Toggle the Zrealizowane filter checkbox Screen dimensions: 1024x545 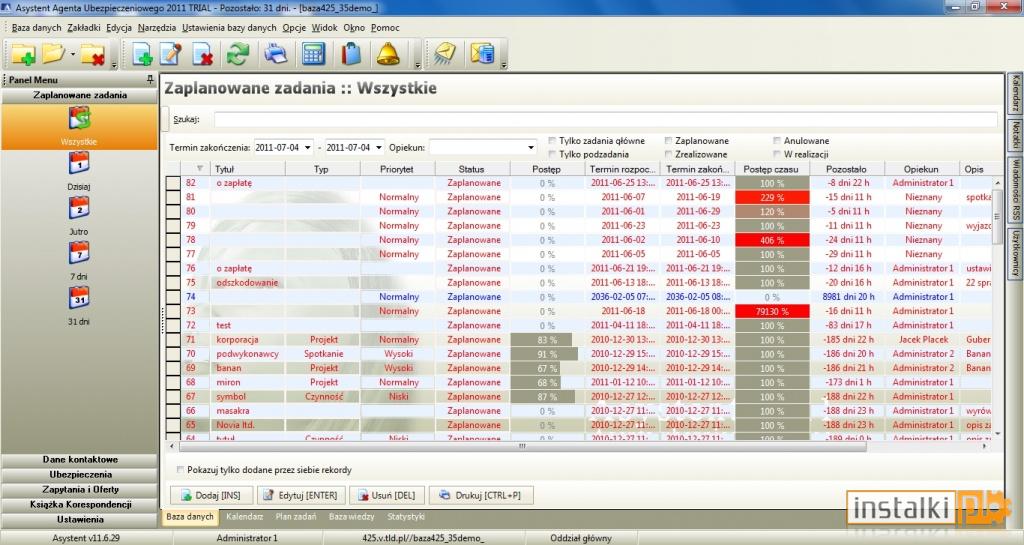tap(668, 154)
